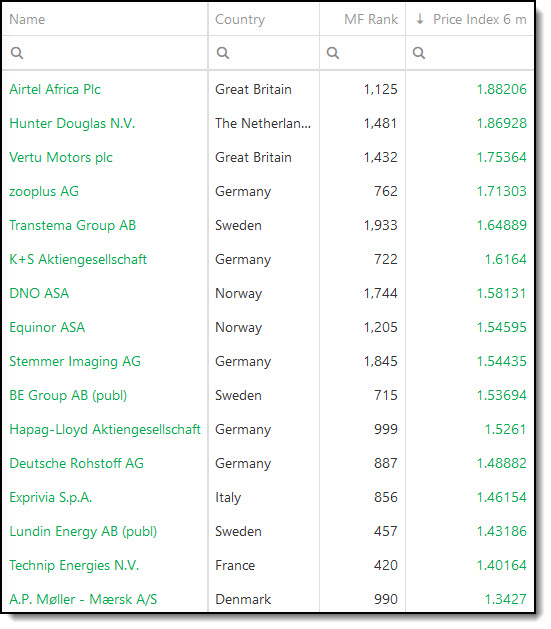Select Denmark country cell
The height and width of the screenshot is (629, 551).
coord(243,599)
